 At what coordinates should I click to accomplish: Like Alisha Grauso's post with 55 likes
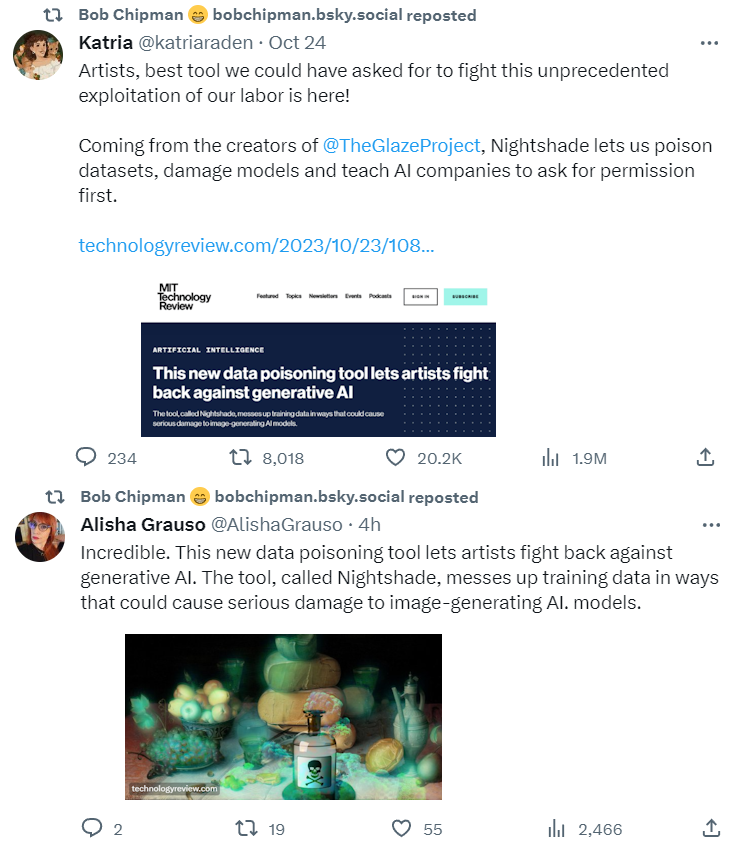click(401, 828)
